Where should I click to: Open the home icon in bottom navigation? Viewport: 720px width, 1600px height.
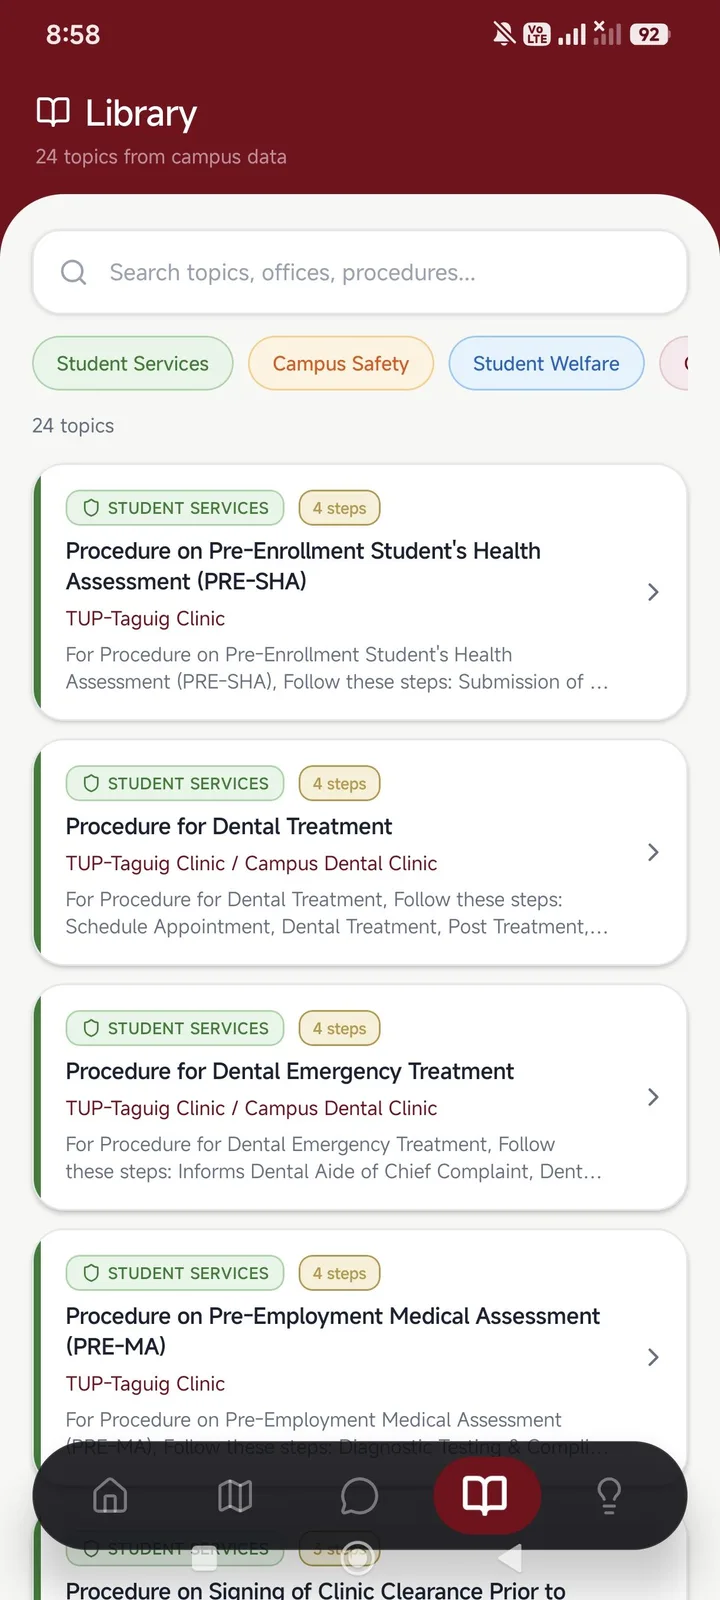[110, 1496]
